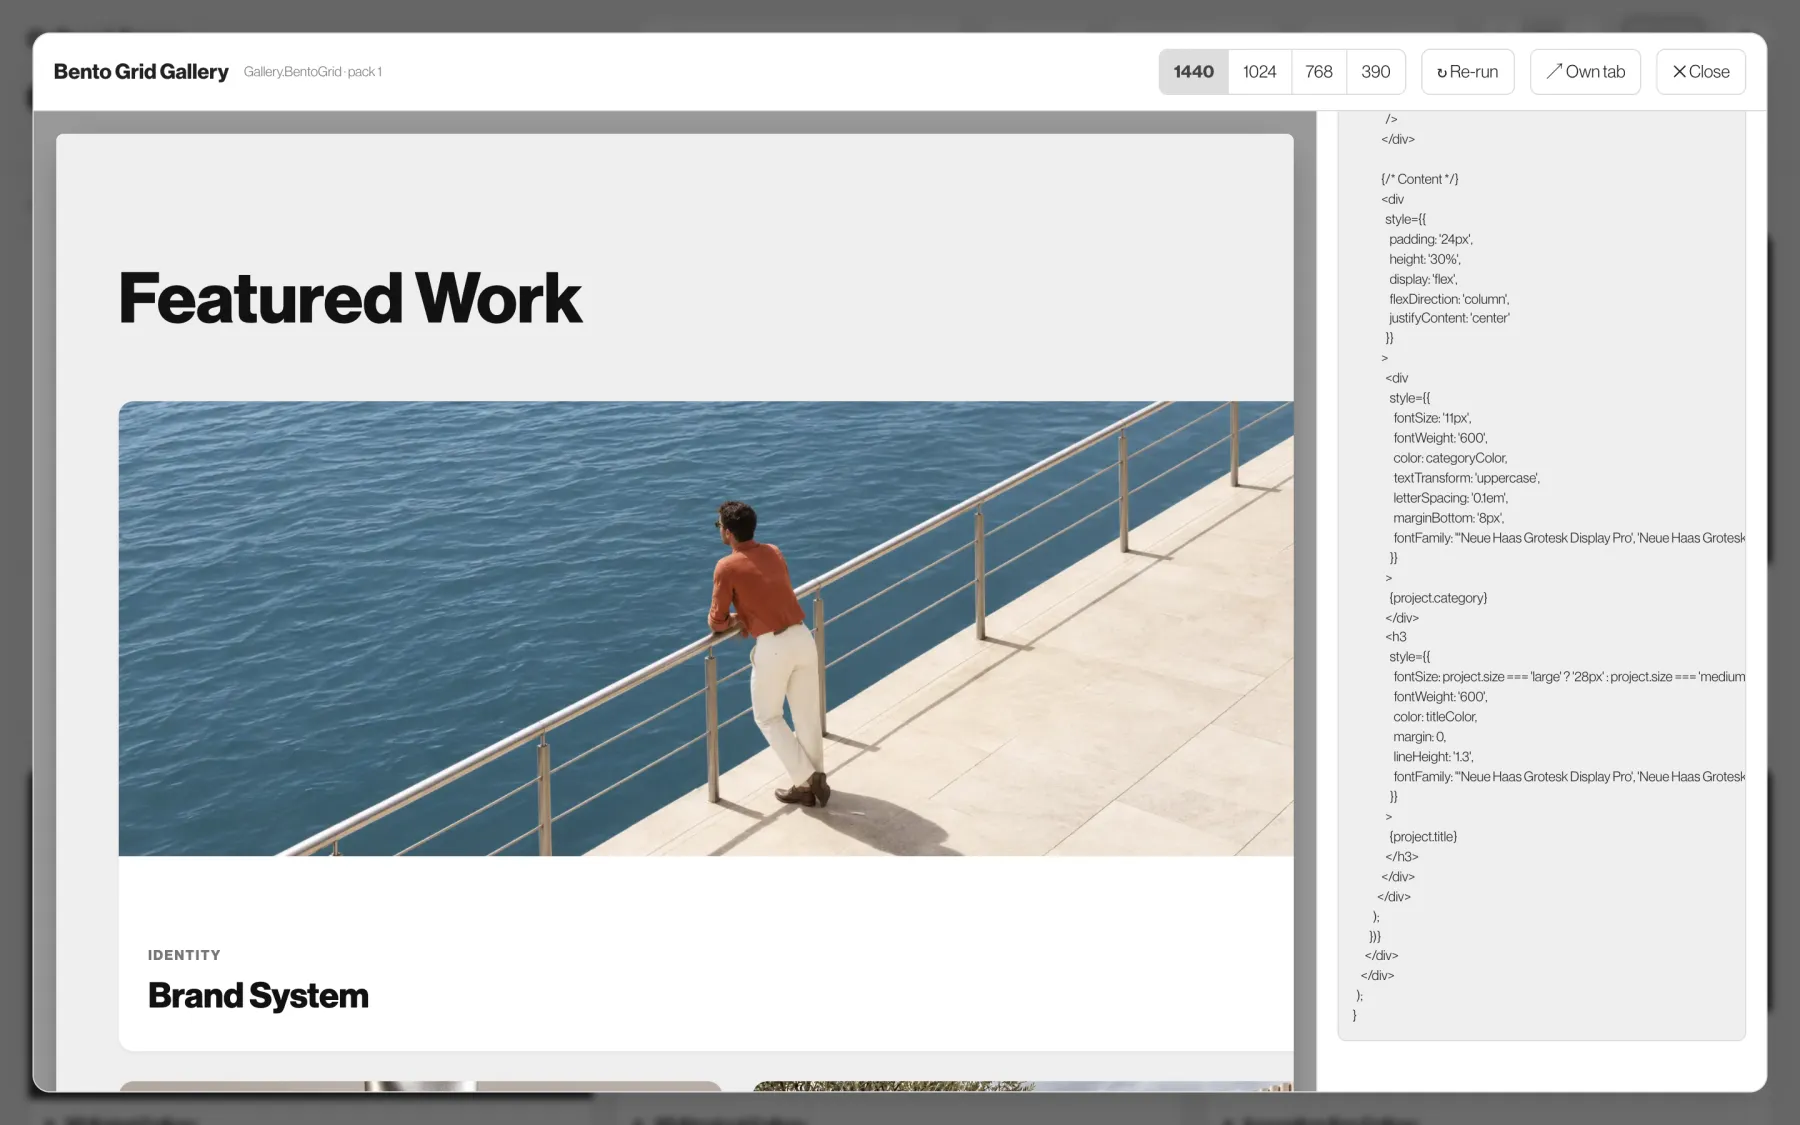
Task: Select the 1440 viewport width
Action: coord(1194,72)
